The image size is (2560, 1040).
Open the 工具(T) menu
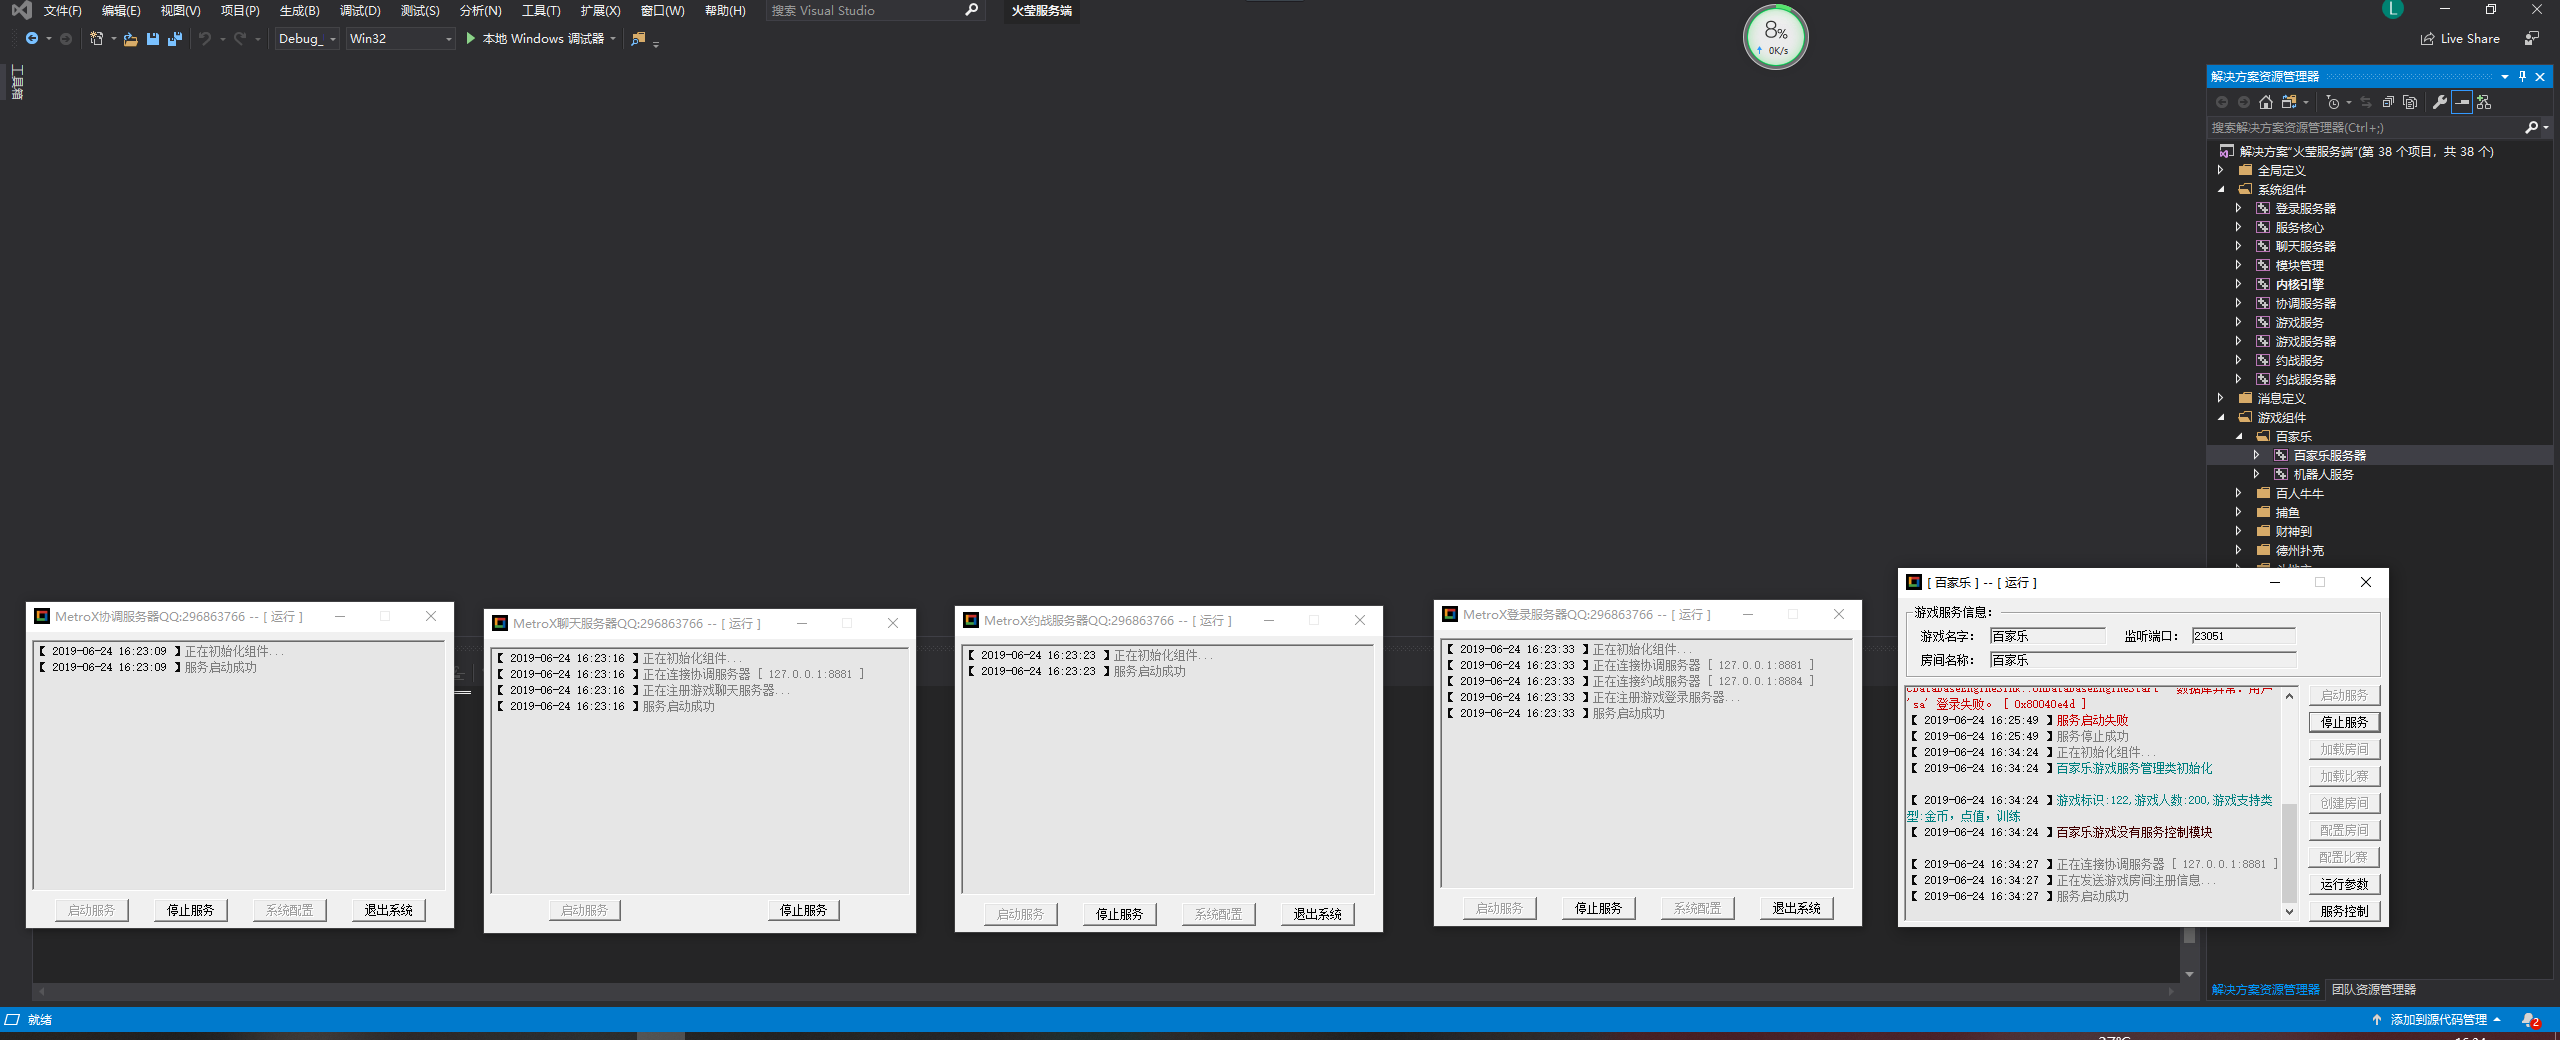point(541,10)
